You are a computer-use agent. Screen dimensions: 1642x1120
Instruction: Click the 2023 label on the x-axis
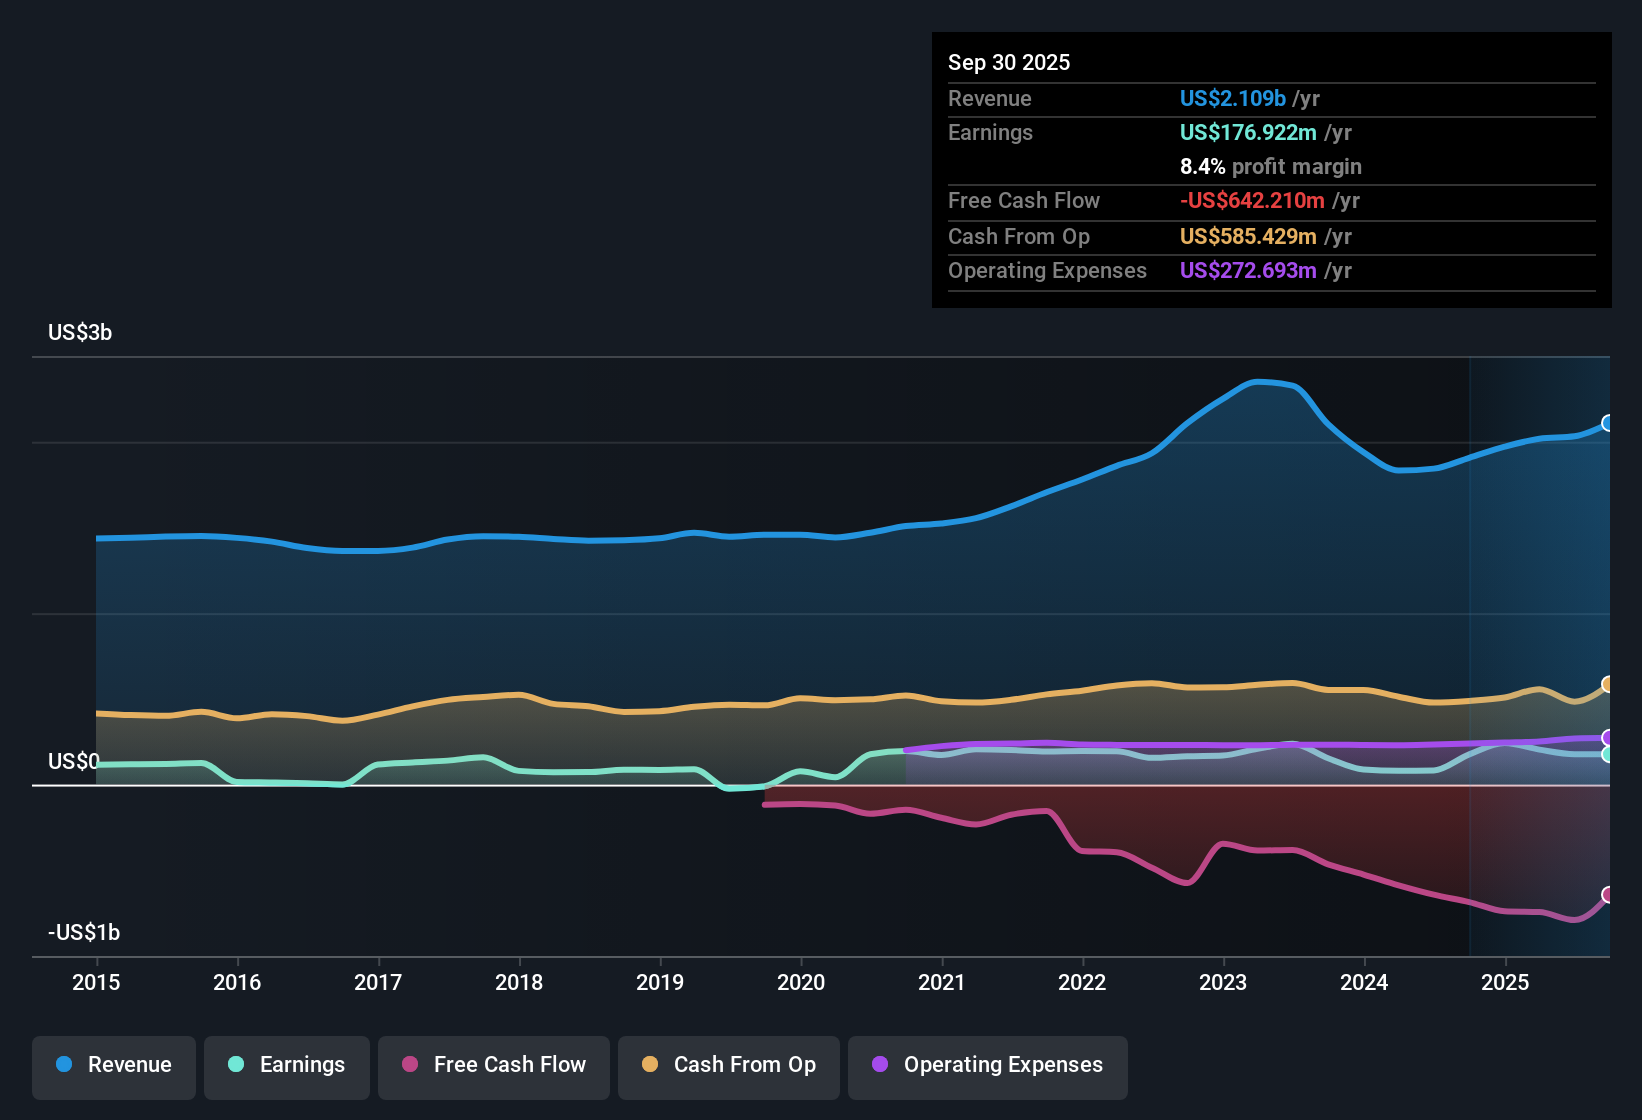point(1224,983)
